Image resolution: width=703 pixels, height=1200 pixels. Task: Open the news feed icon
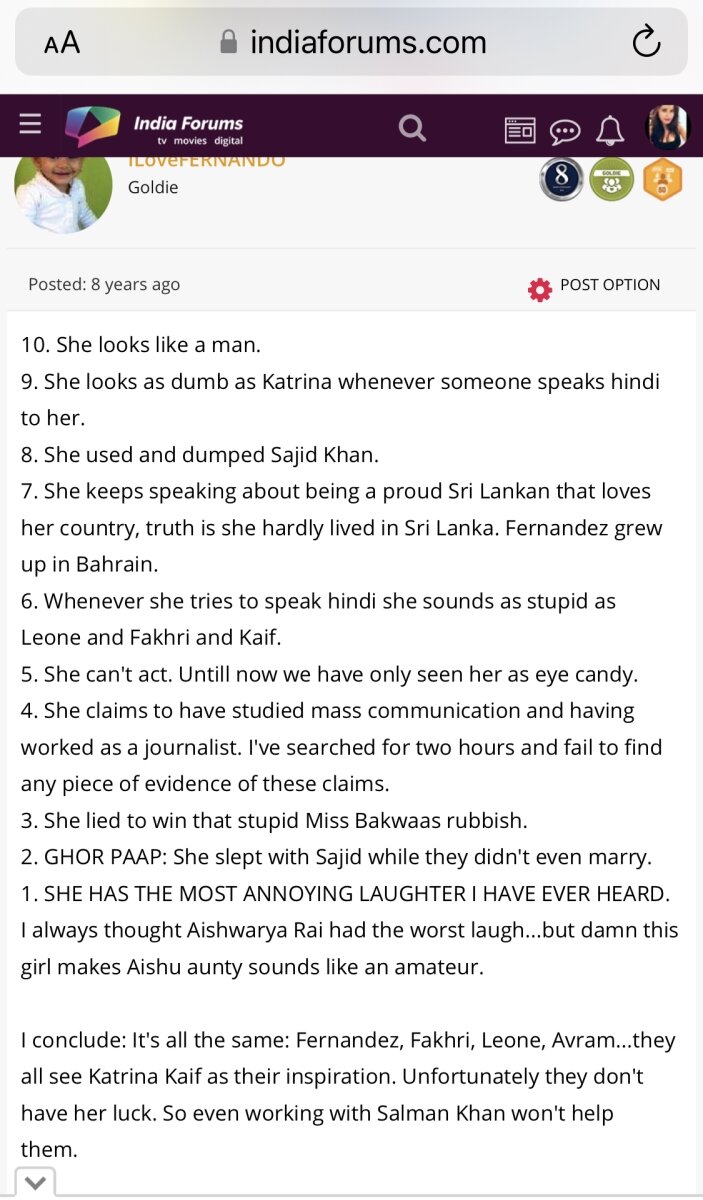pyautogui.click(x=520, y=129)
